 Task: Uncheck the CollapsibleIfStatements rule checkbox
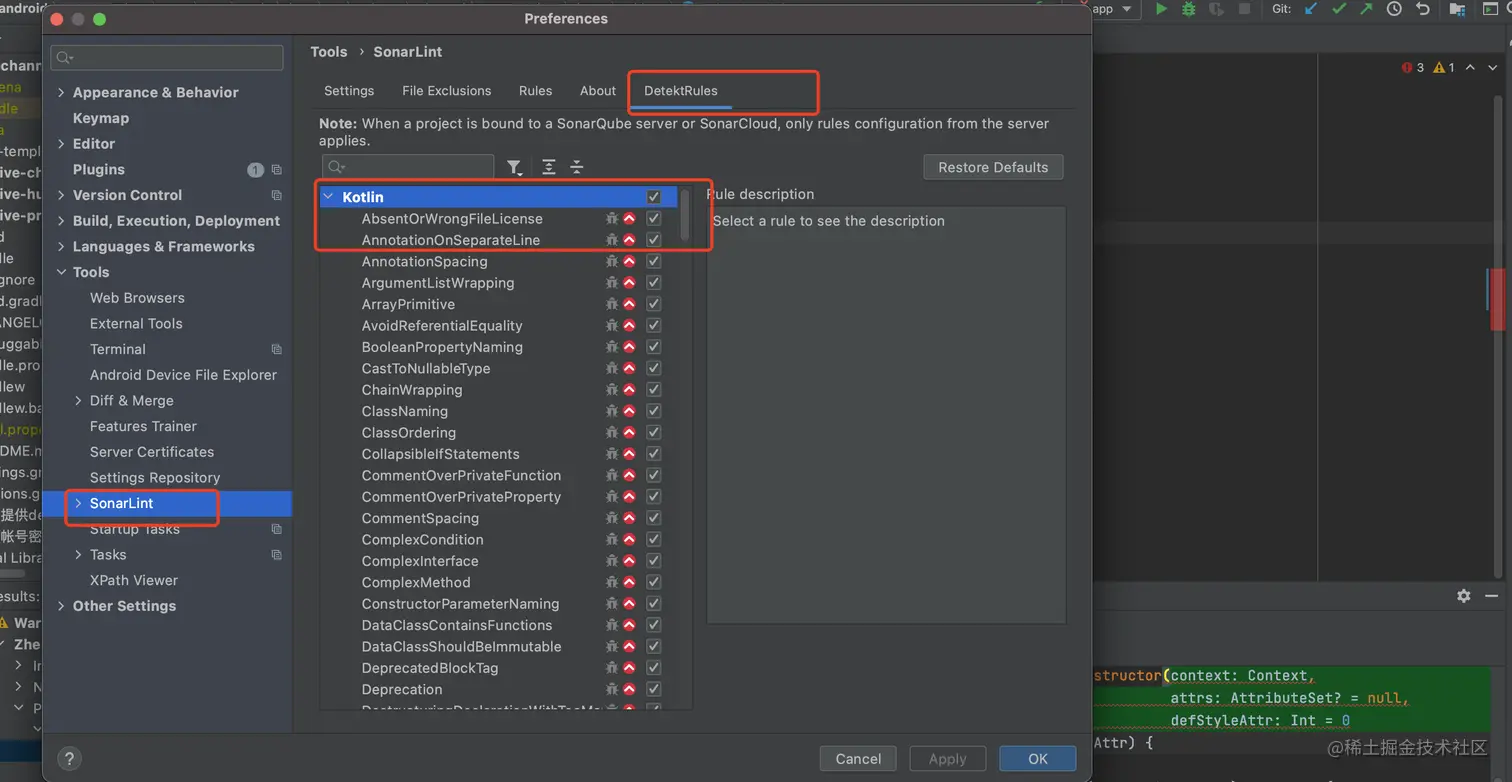(x=654, y=454)
